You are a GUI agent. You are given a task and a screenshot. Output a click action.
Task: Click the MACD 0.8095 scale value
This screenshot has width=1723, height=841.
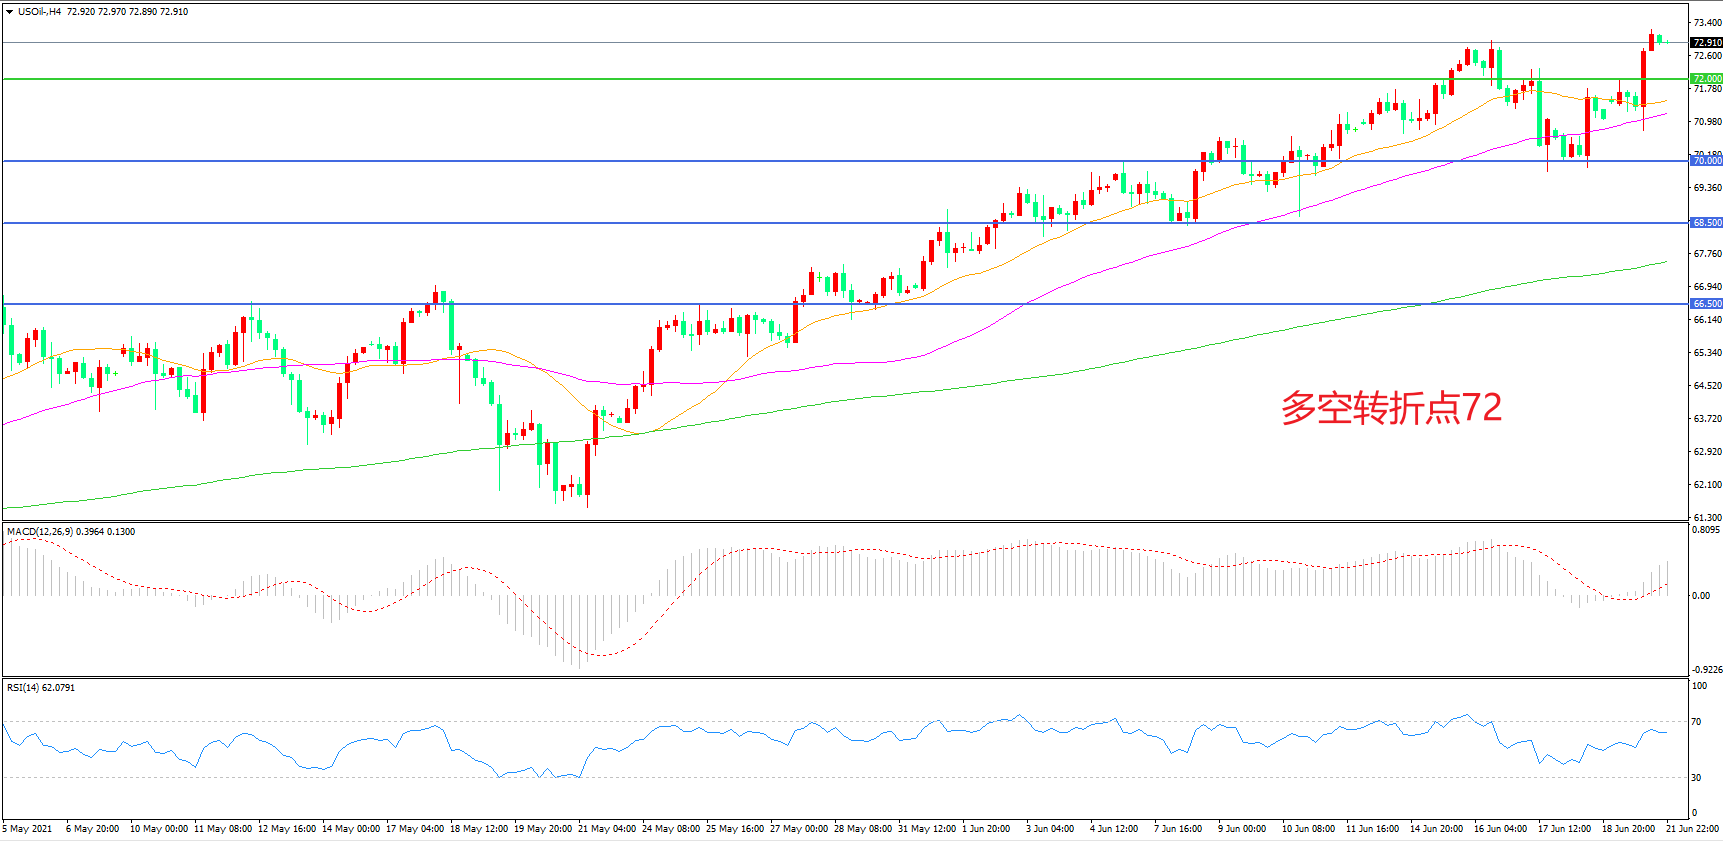coord(1706,530)
